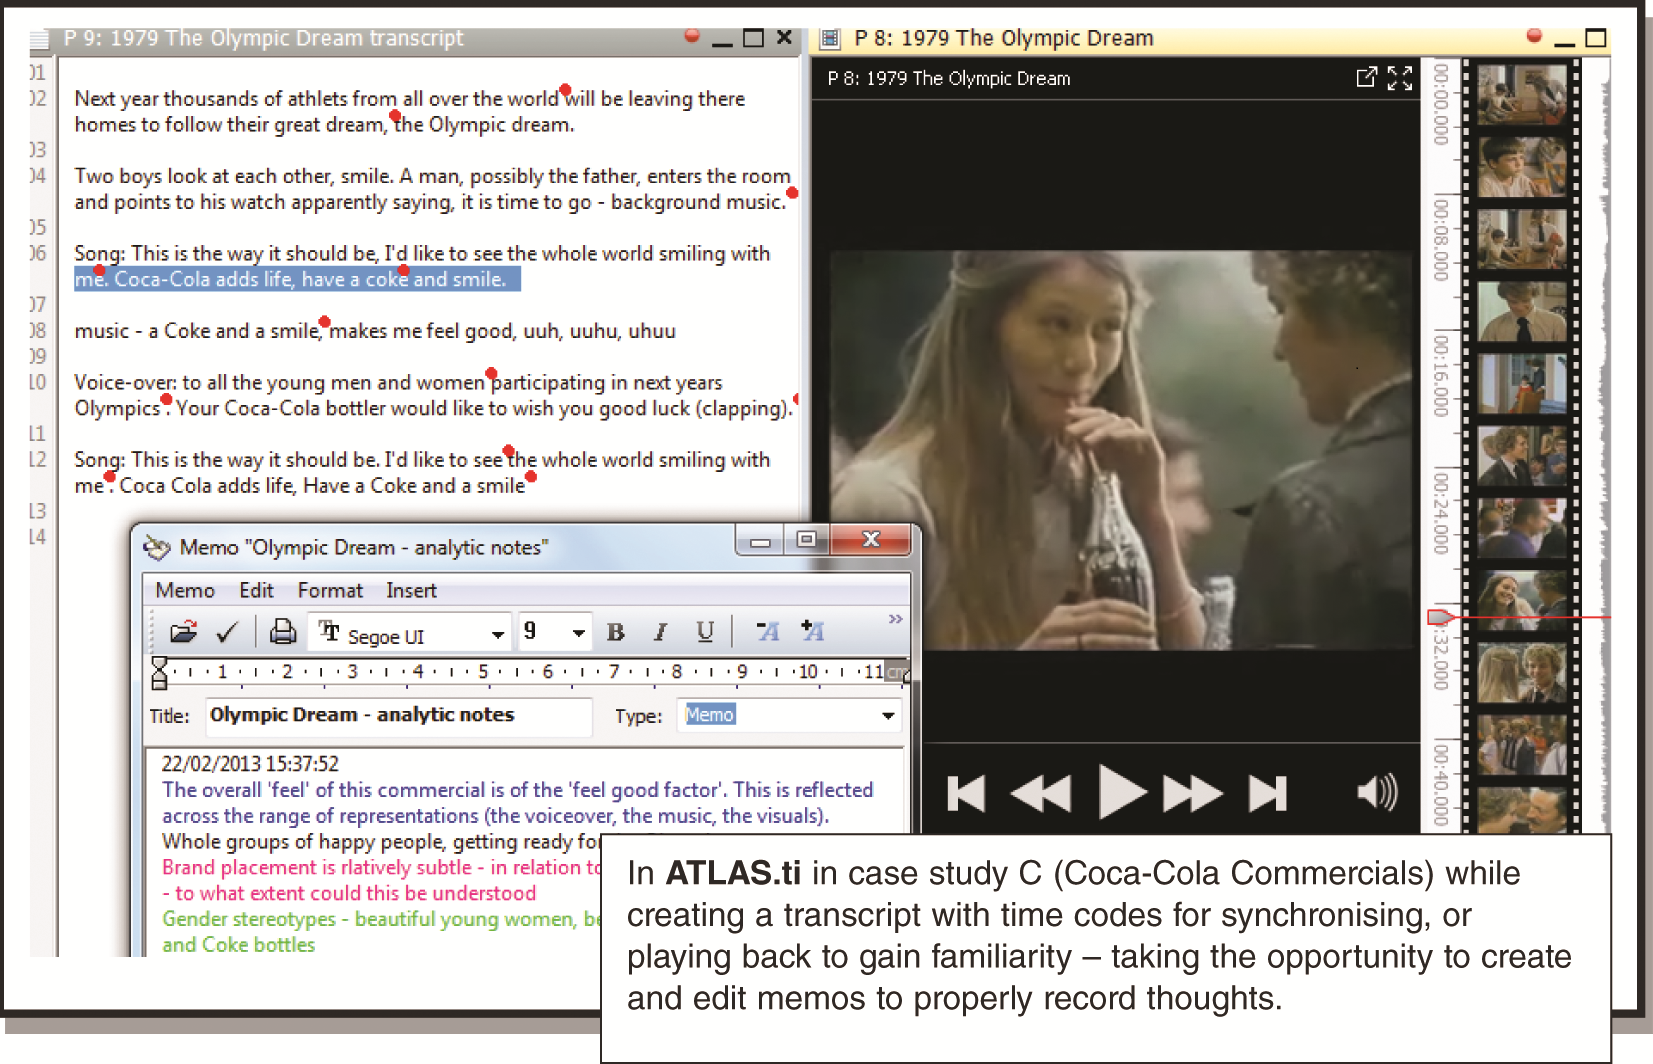Minimize the memo window
Screen dimensions: 1653x1064
(x=761, y=540)
